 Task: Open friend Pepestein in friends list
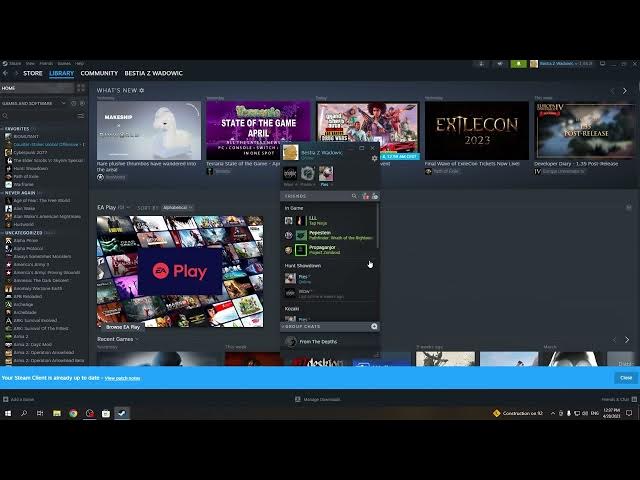(330, 235)
